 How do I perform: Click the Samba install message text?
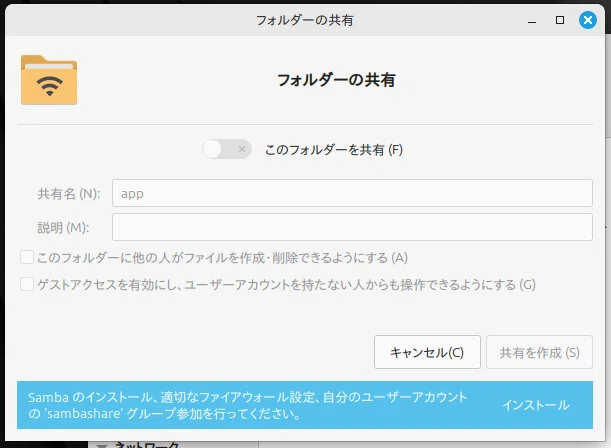247,405
